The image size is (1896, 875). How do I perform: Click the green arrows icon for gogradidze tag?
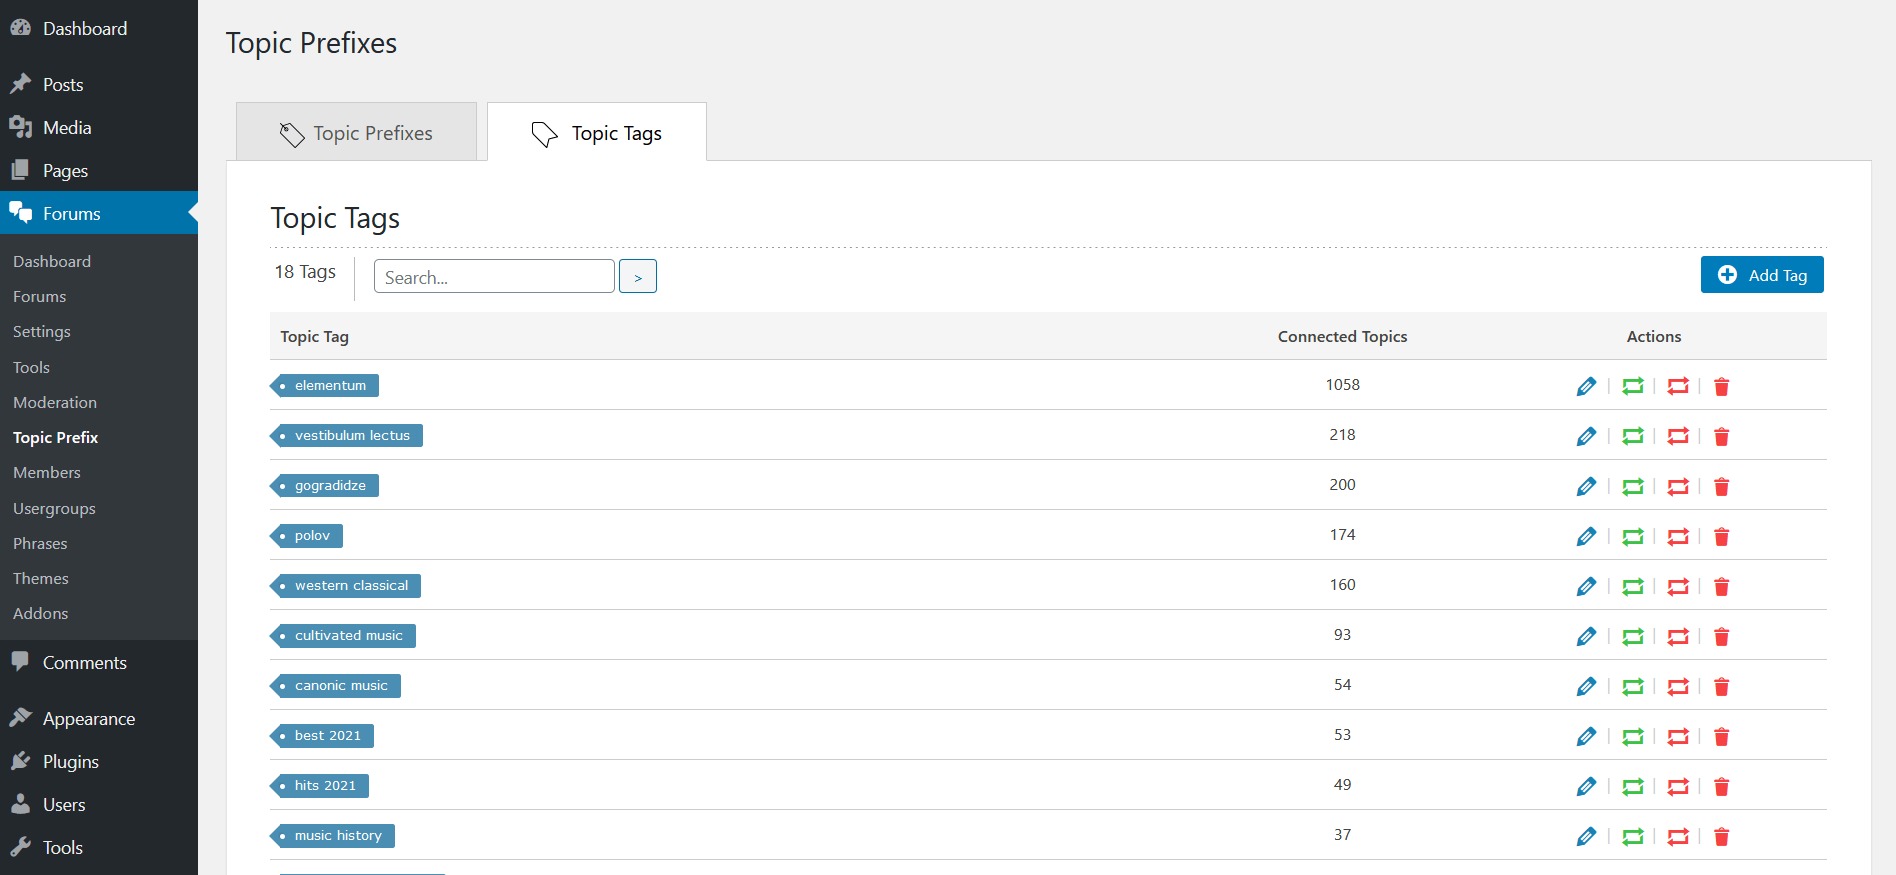coord(1632,486)
